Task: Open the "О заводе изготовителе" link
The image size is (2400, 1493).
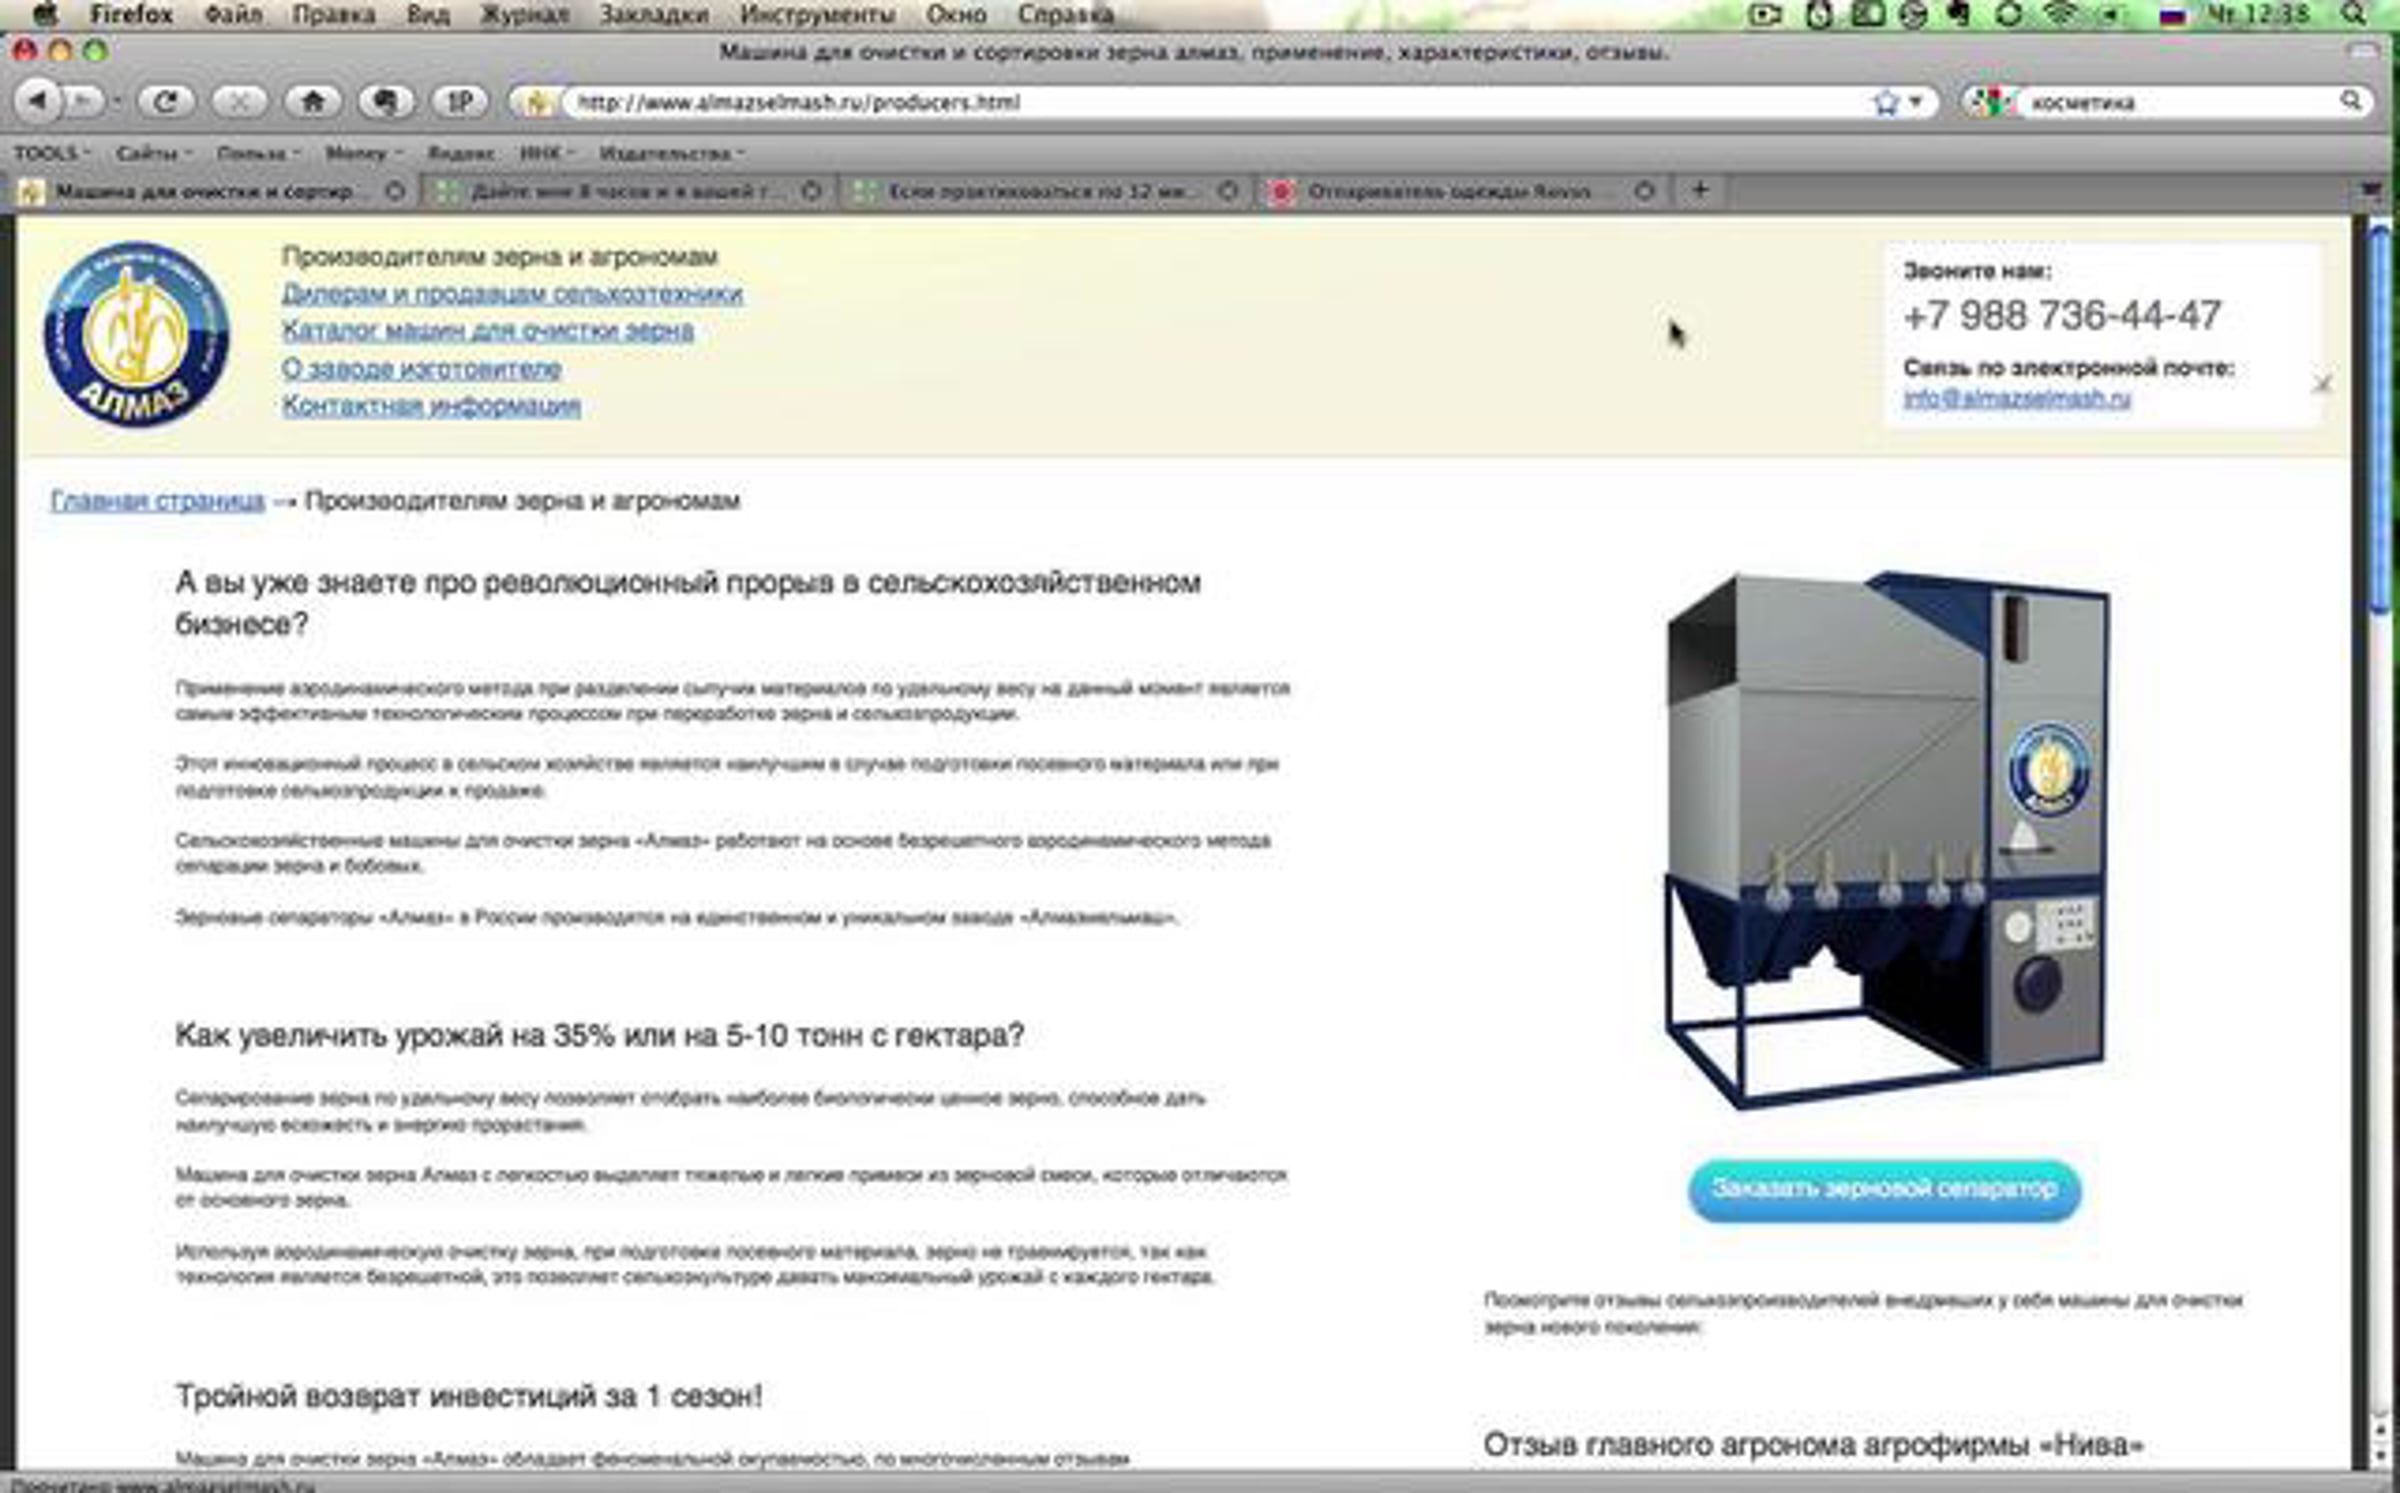Action: 421,368
